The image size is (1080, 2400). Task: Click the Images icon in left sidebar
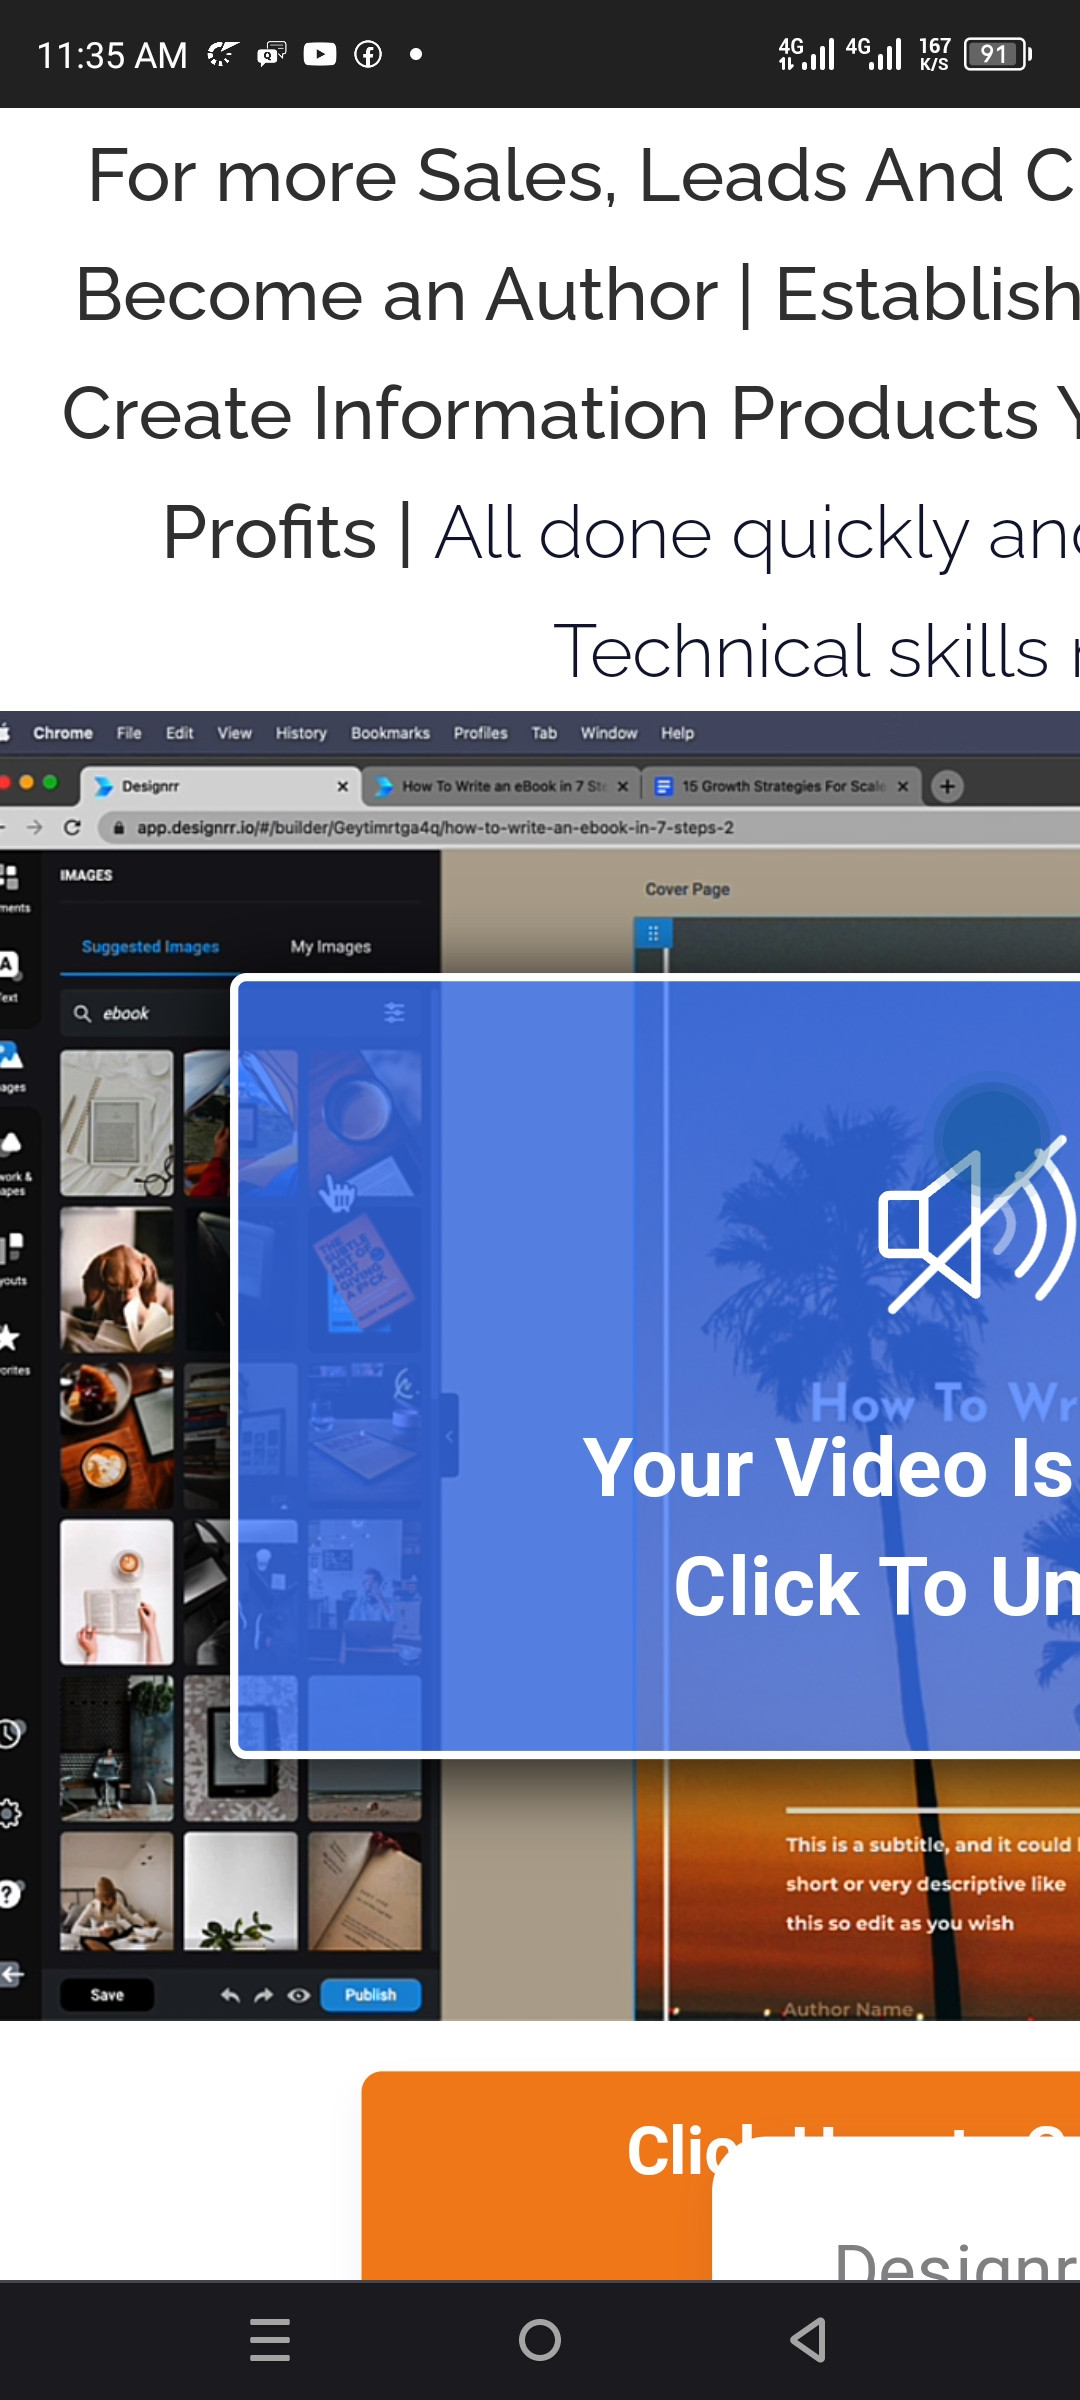point(11,1062)
